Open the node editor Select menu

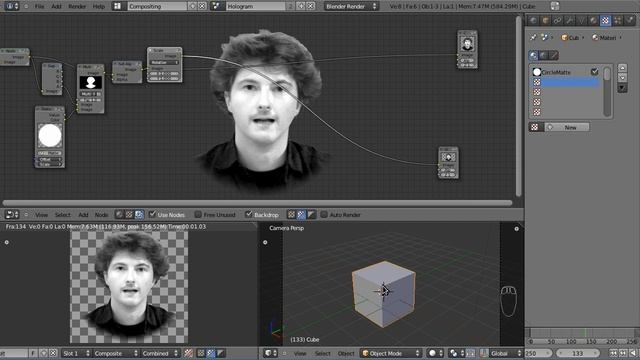[x=62, y=215]
